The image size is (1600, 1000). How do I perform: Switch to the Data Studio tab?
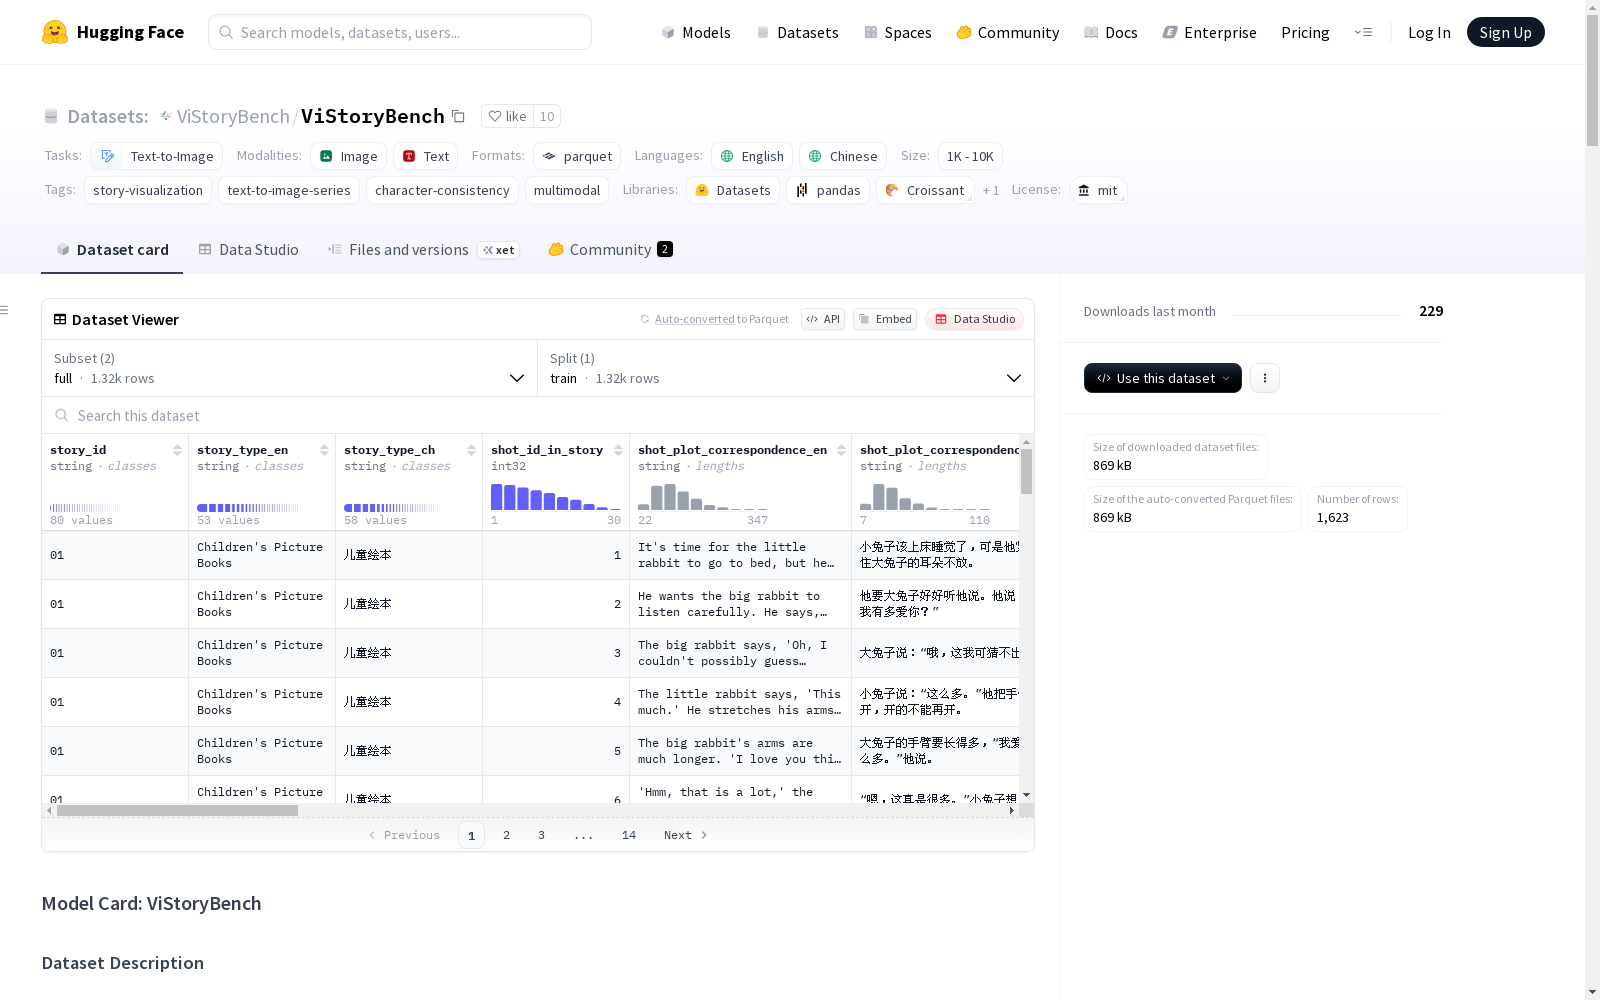[249, 250]
